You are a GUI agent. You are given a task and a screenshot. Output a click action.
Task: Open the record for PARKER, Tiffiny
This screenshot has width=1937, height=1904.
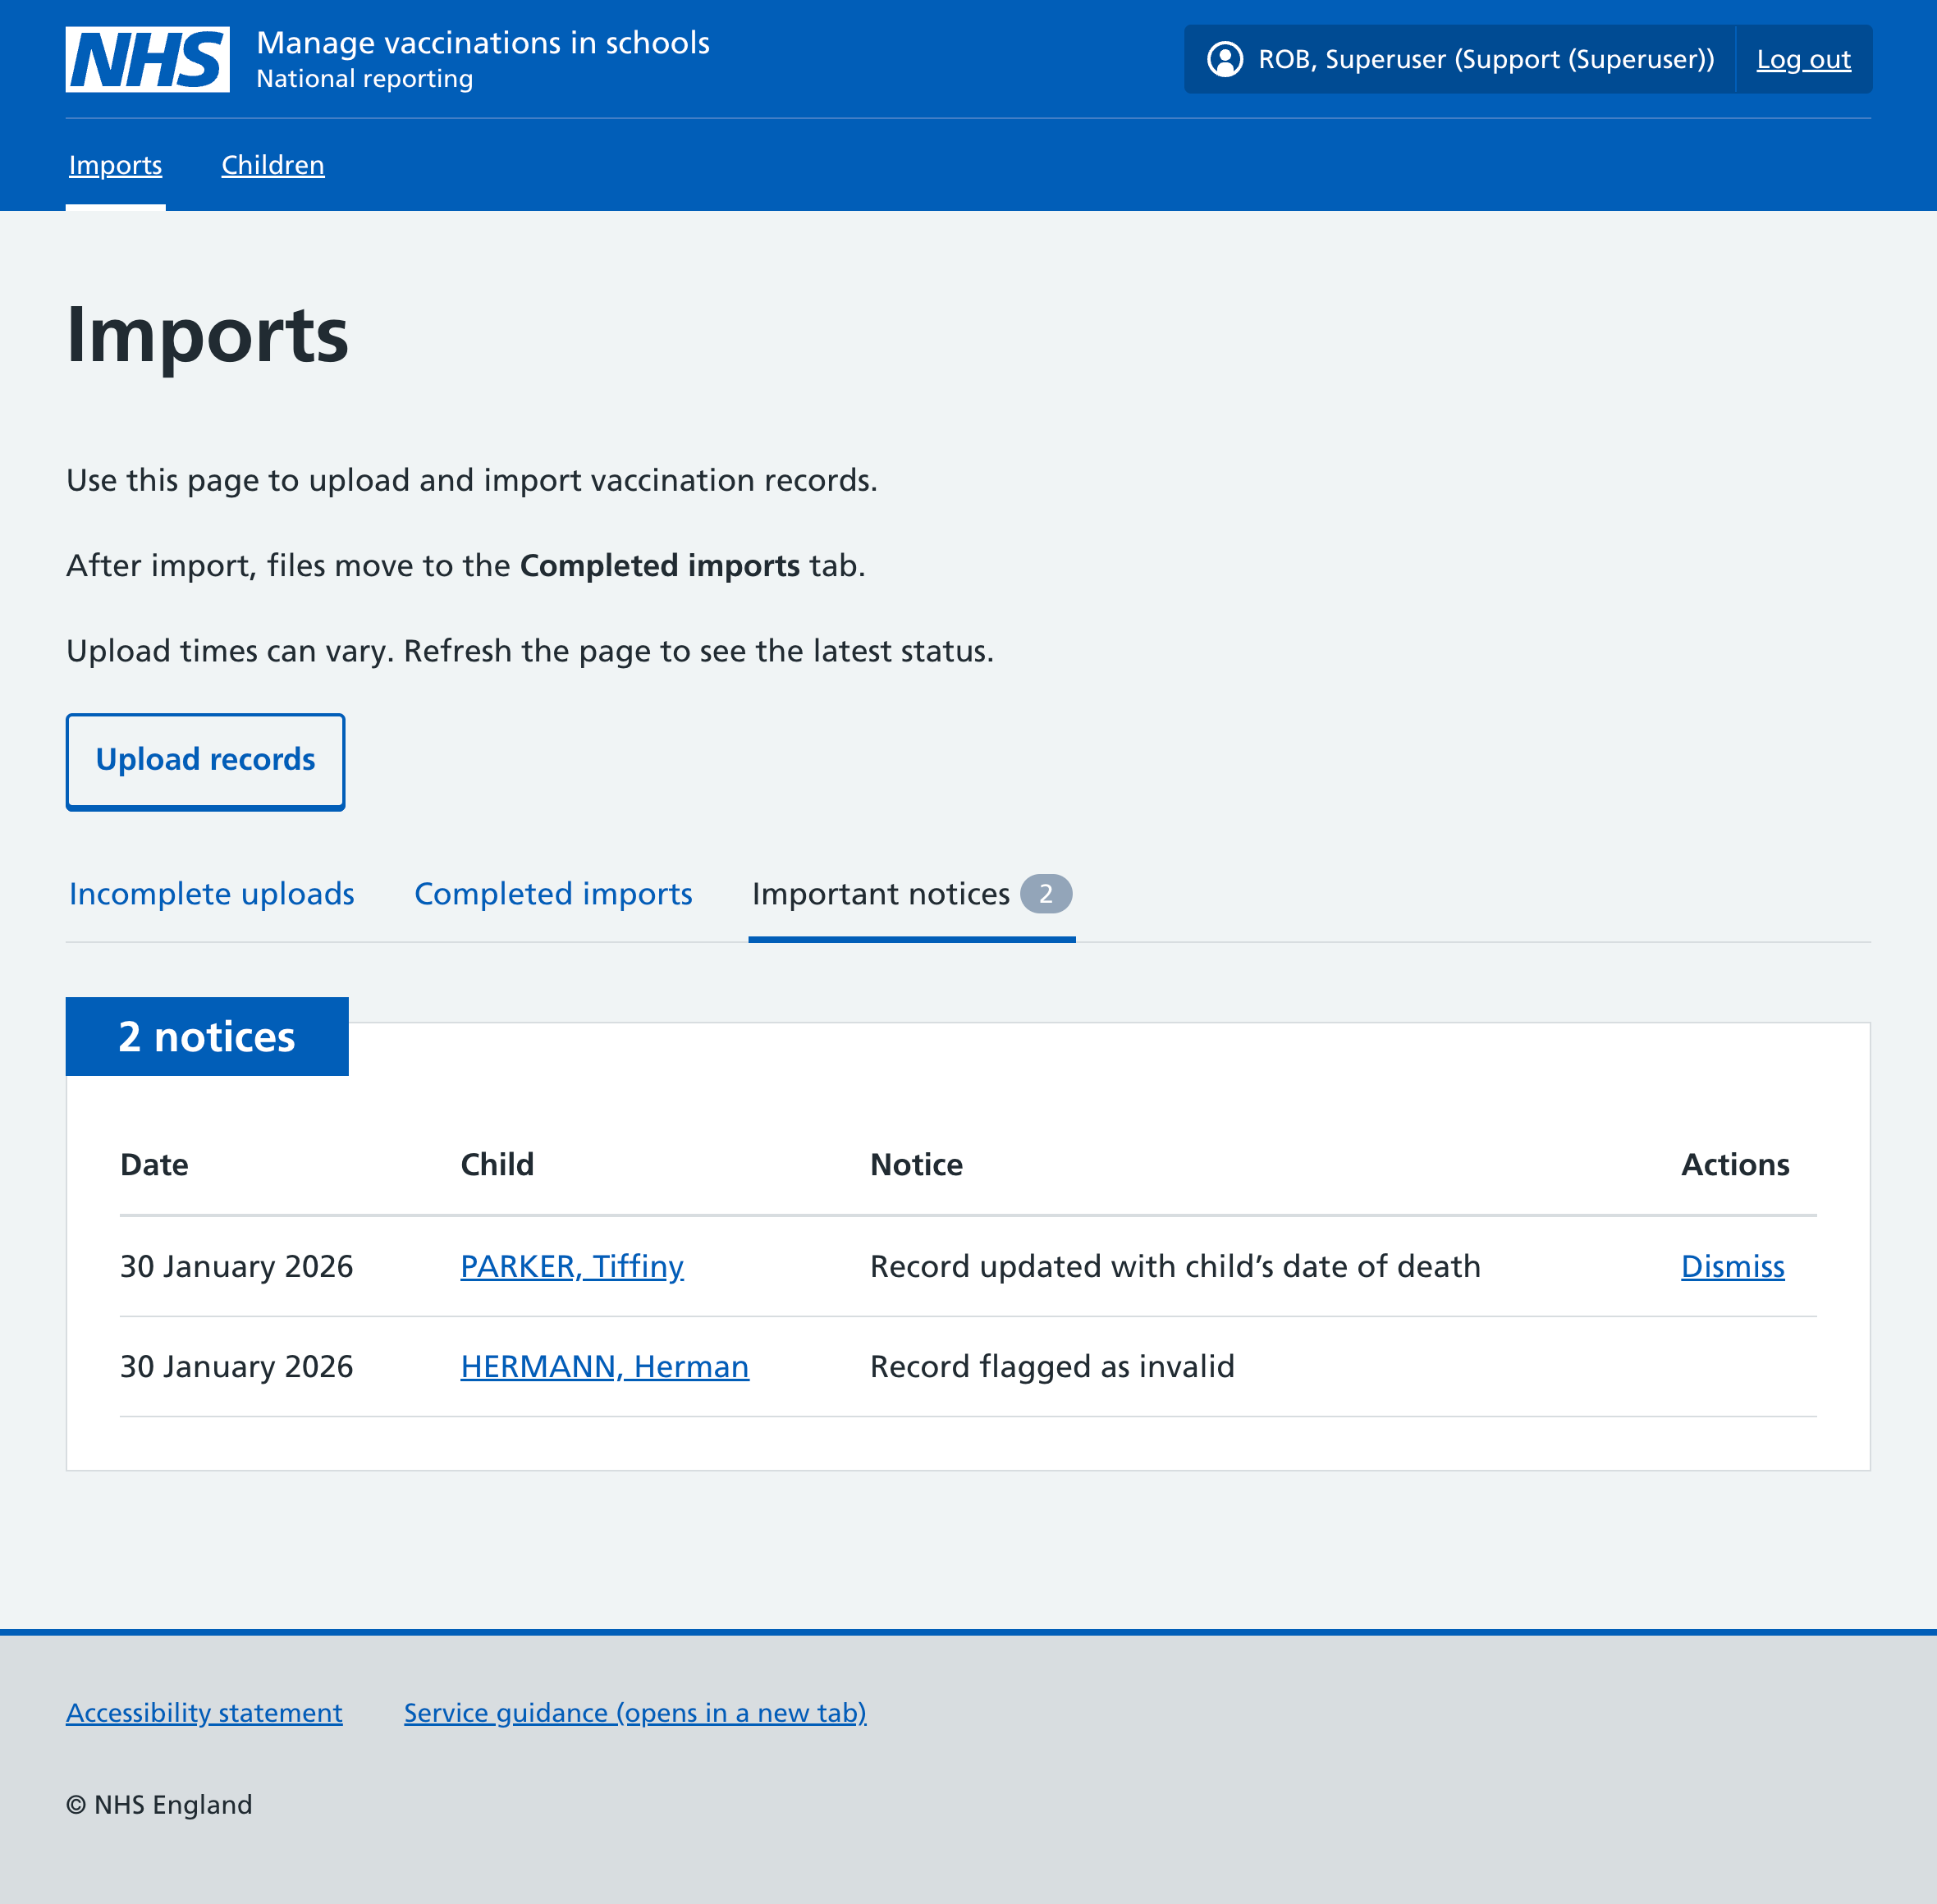[572, 1267]
